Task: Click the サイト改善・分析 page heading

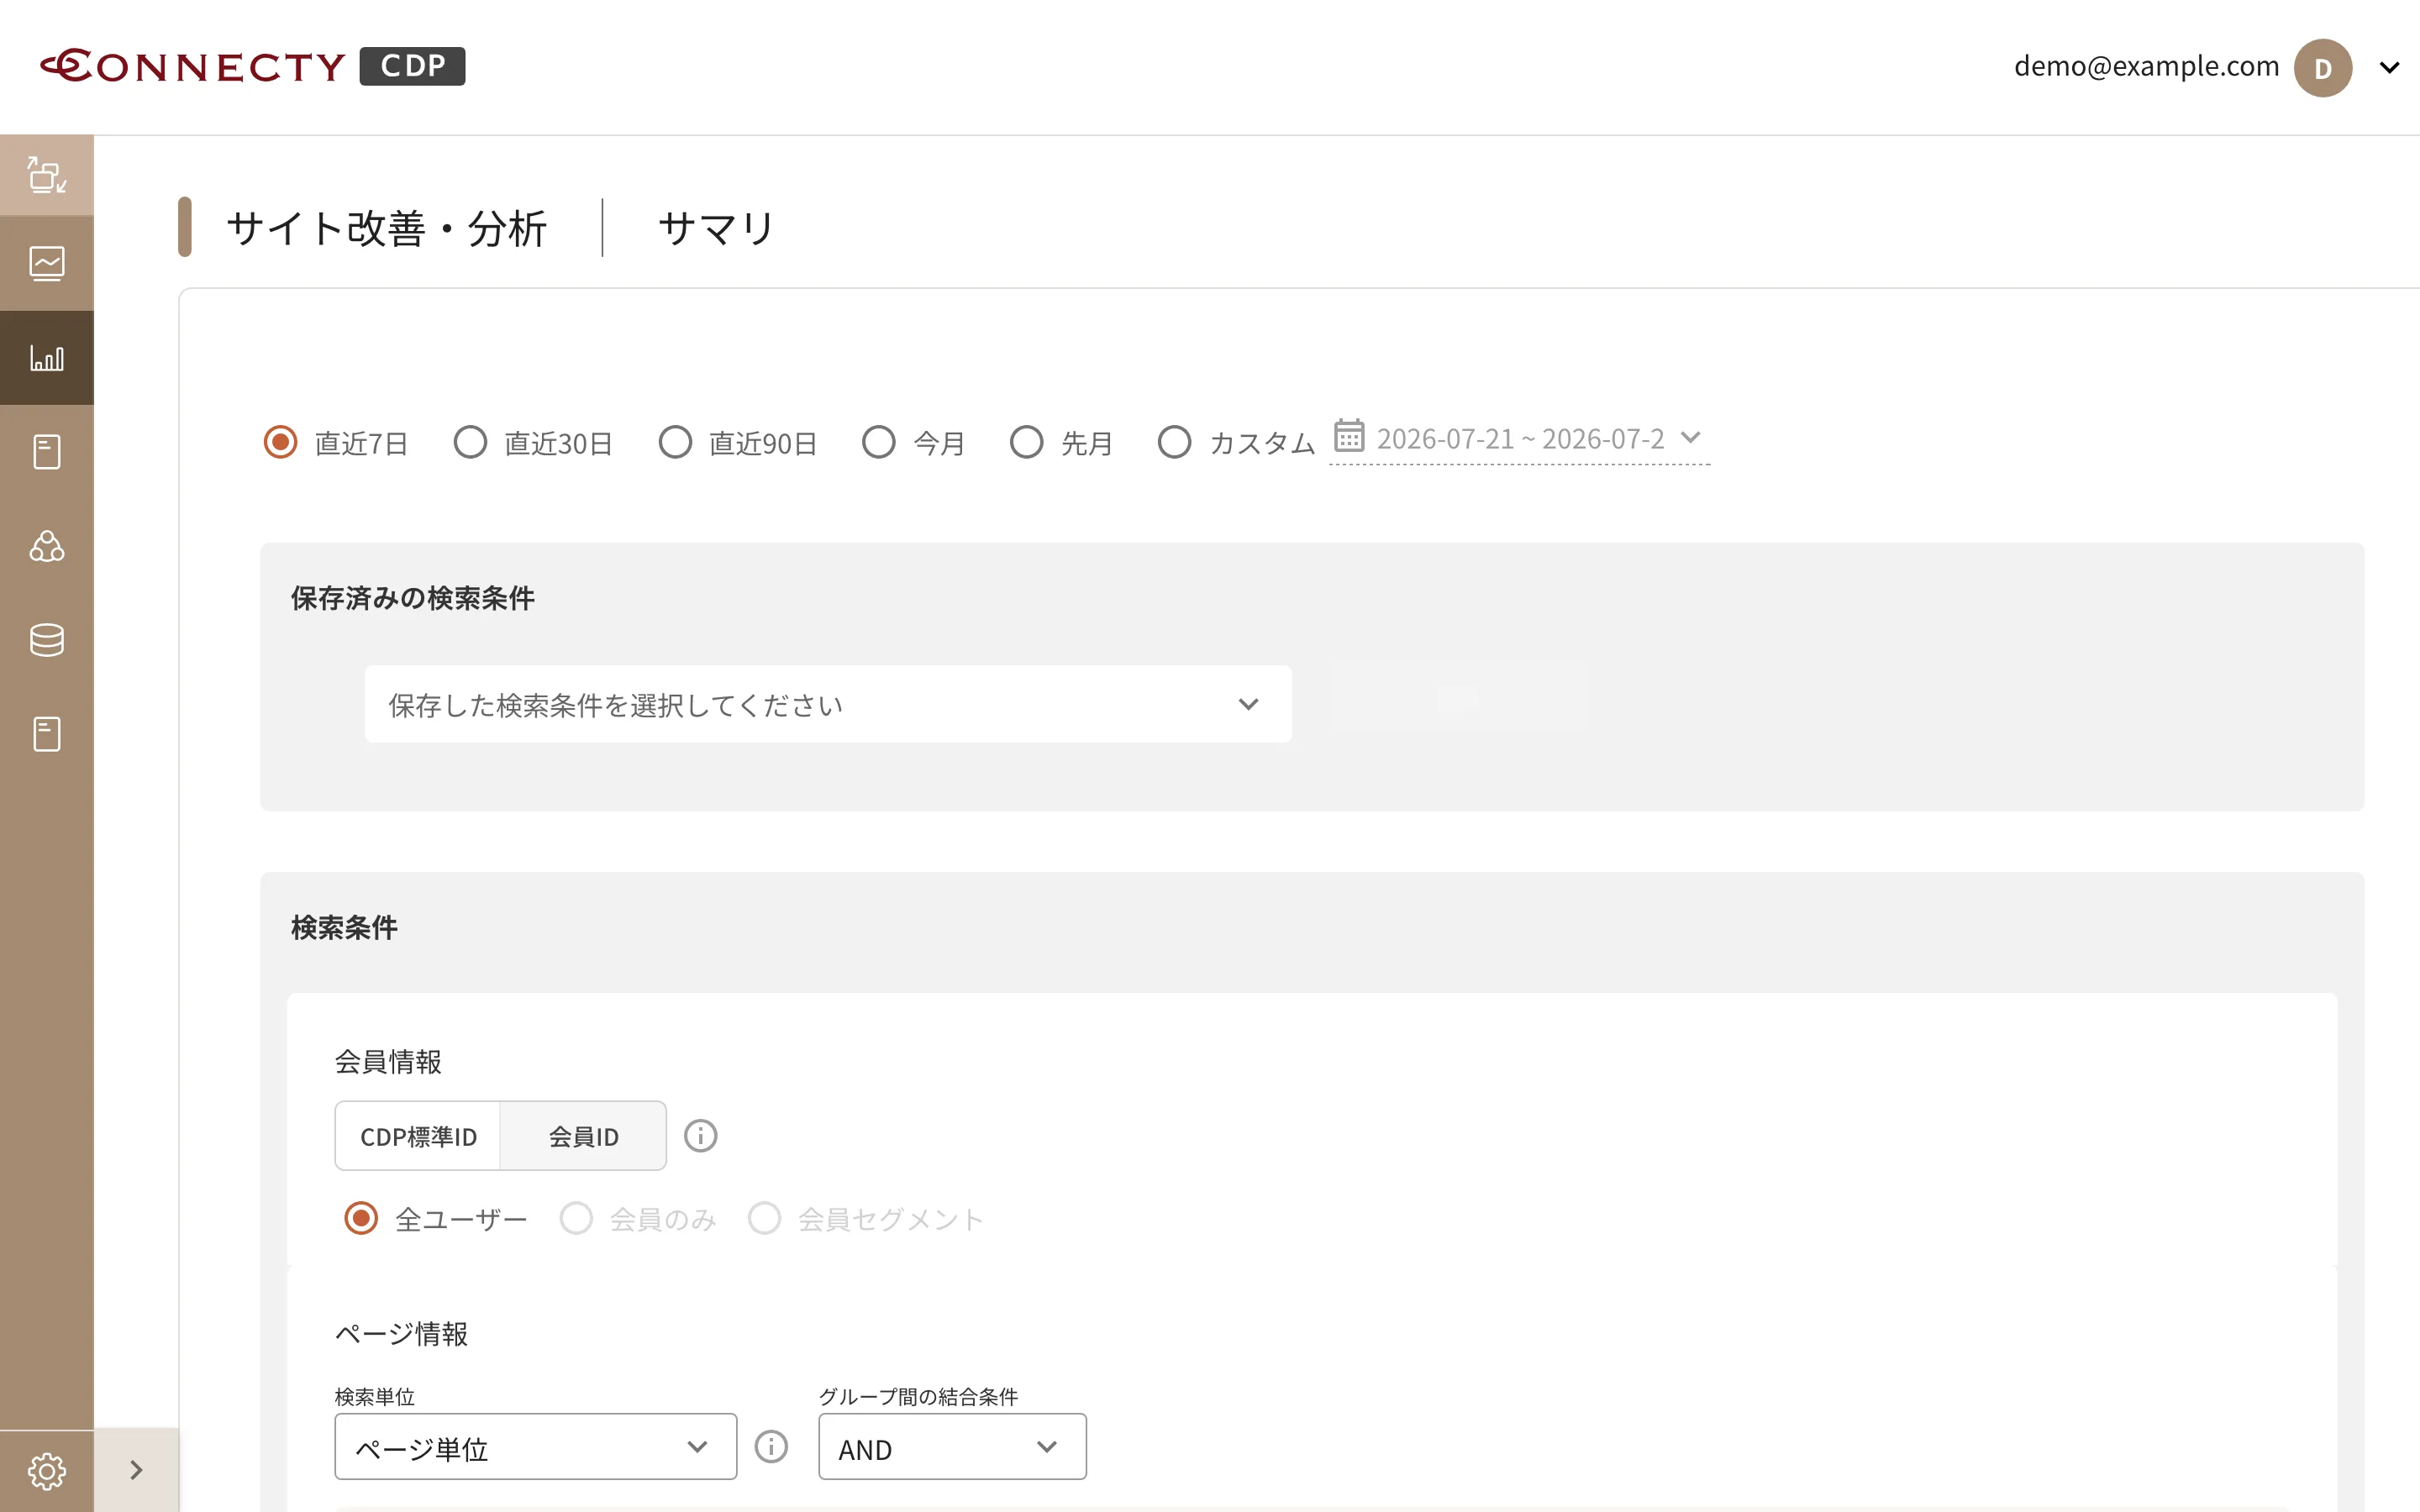Action: [387, 228]
